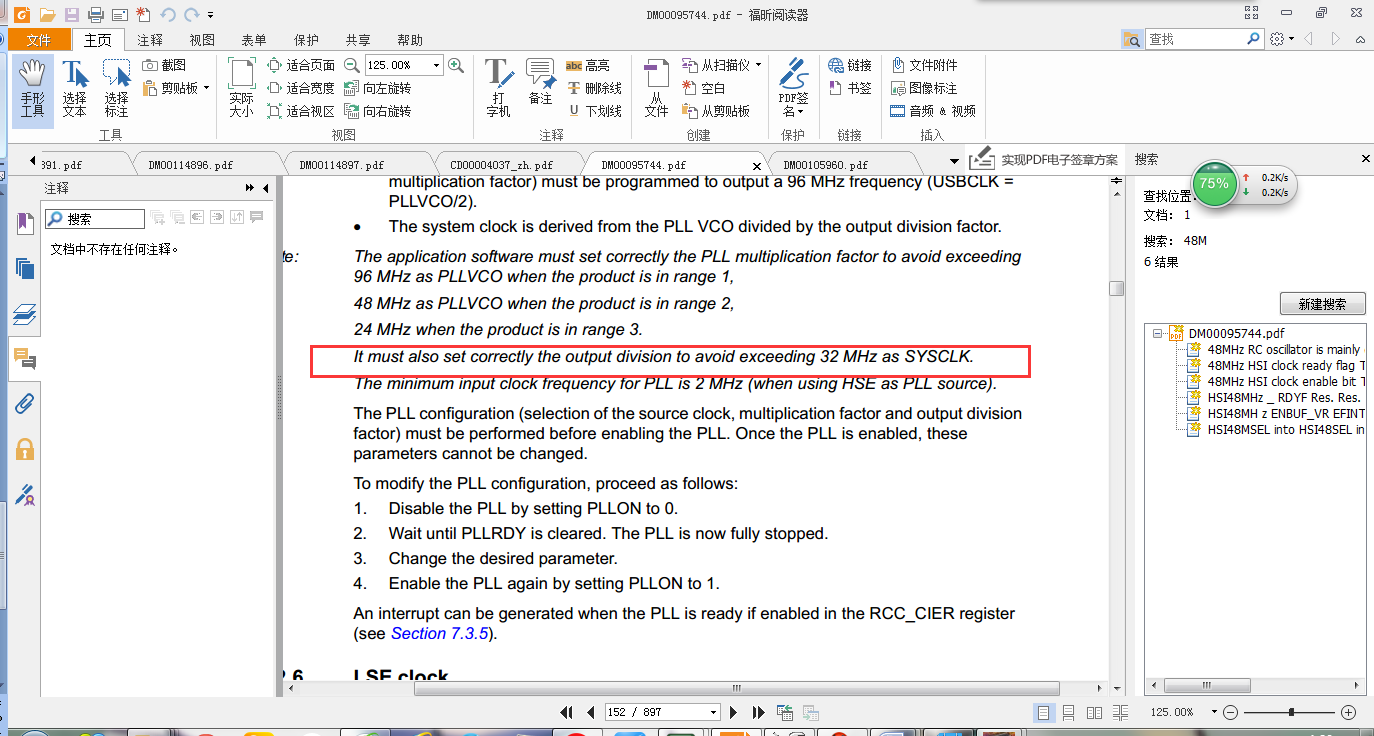This screenshot has height=736, width=1374.
Task: Expand the Clipboard (剪贴板) dropdown
Action: point(206,88)
